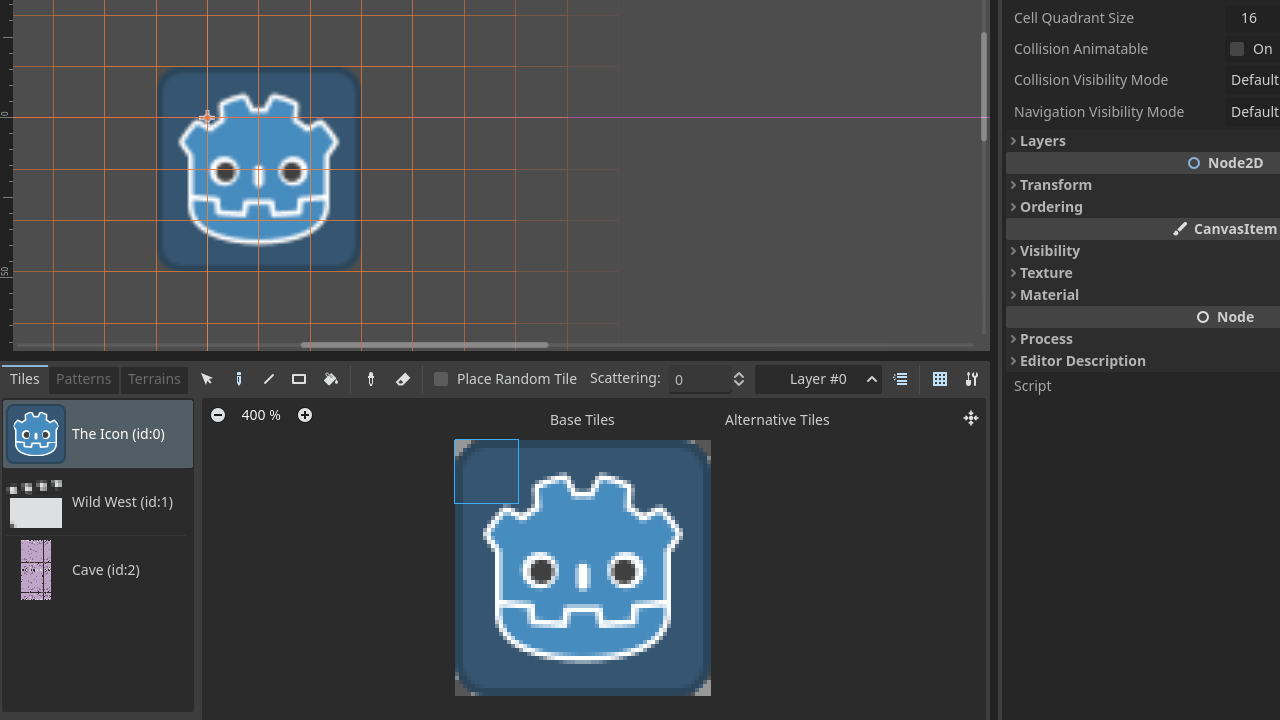
Task: Choose the Cave (id:2) tile source
Action: 98,570
